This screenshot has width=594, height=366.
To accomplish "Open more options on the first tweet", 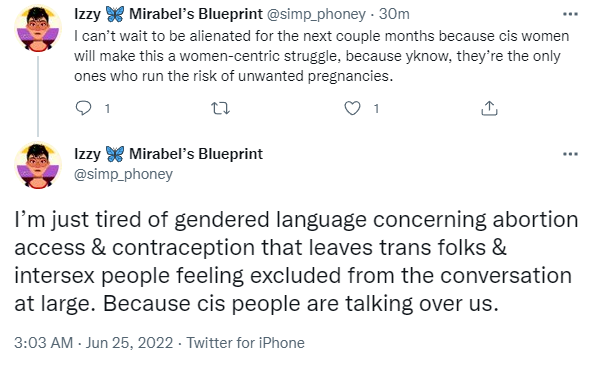I will point(570,14).
